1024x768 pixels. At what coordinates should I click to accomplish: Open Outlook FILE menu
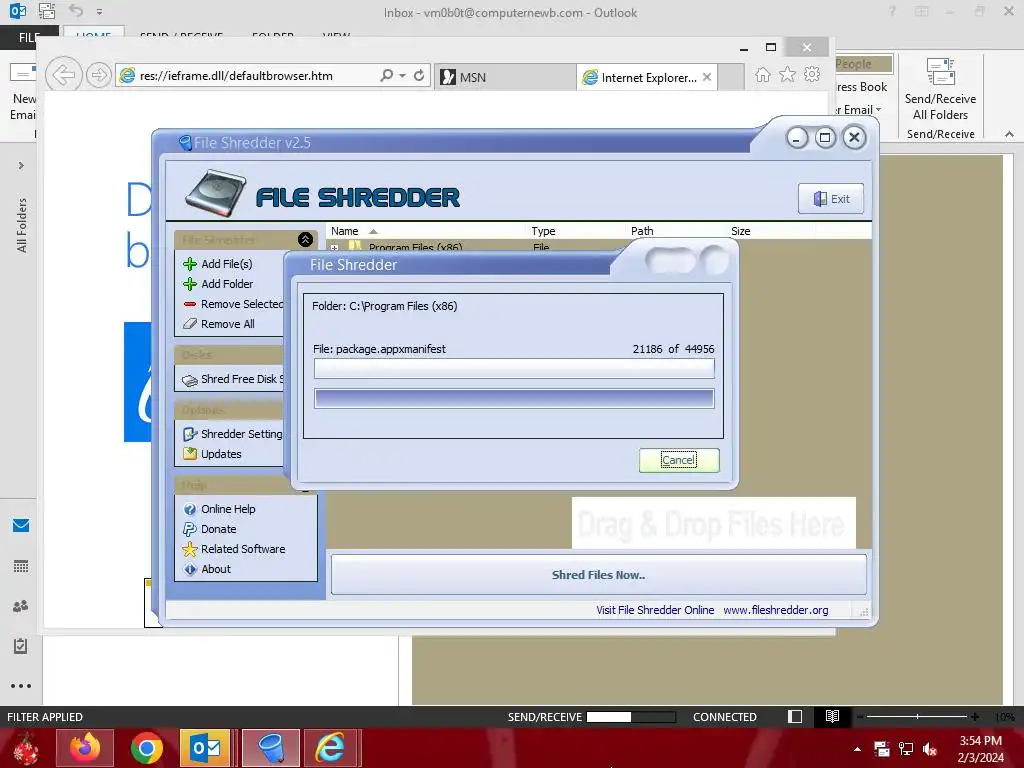pyautogui.click(x=29, y=37)
